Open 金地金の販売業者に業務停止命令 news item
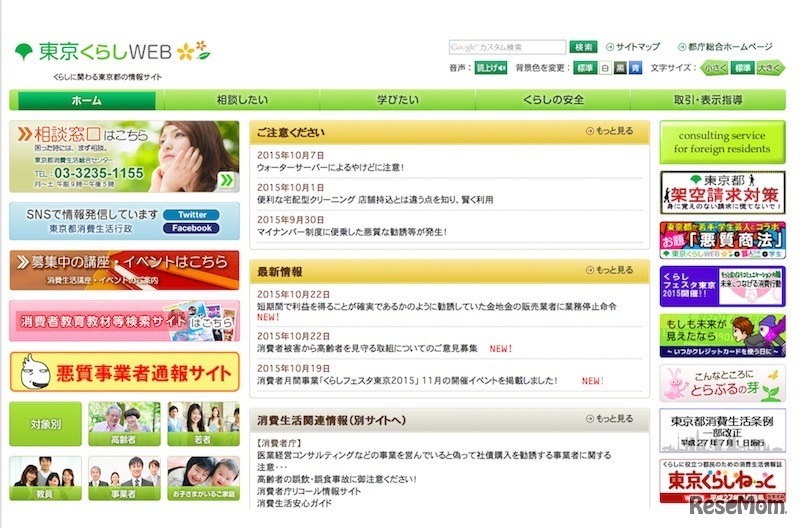 coord(437,307)
